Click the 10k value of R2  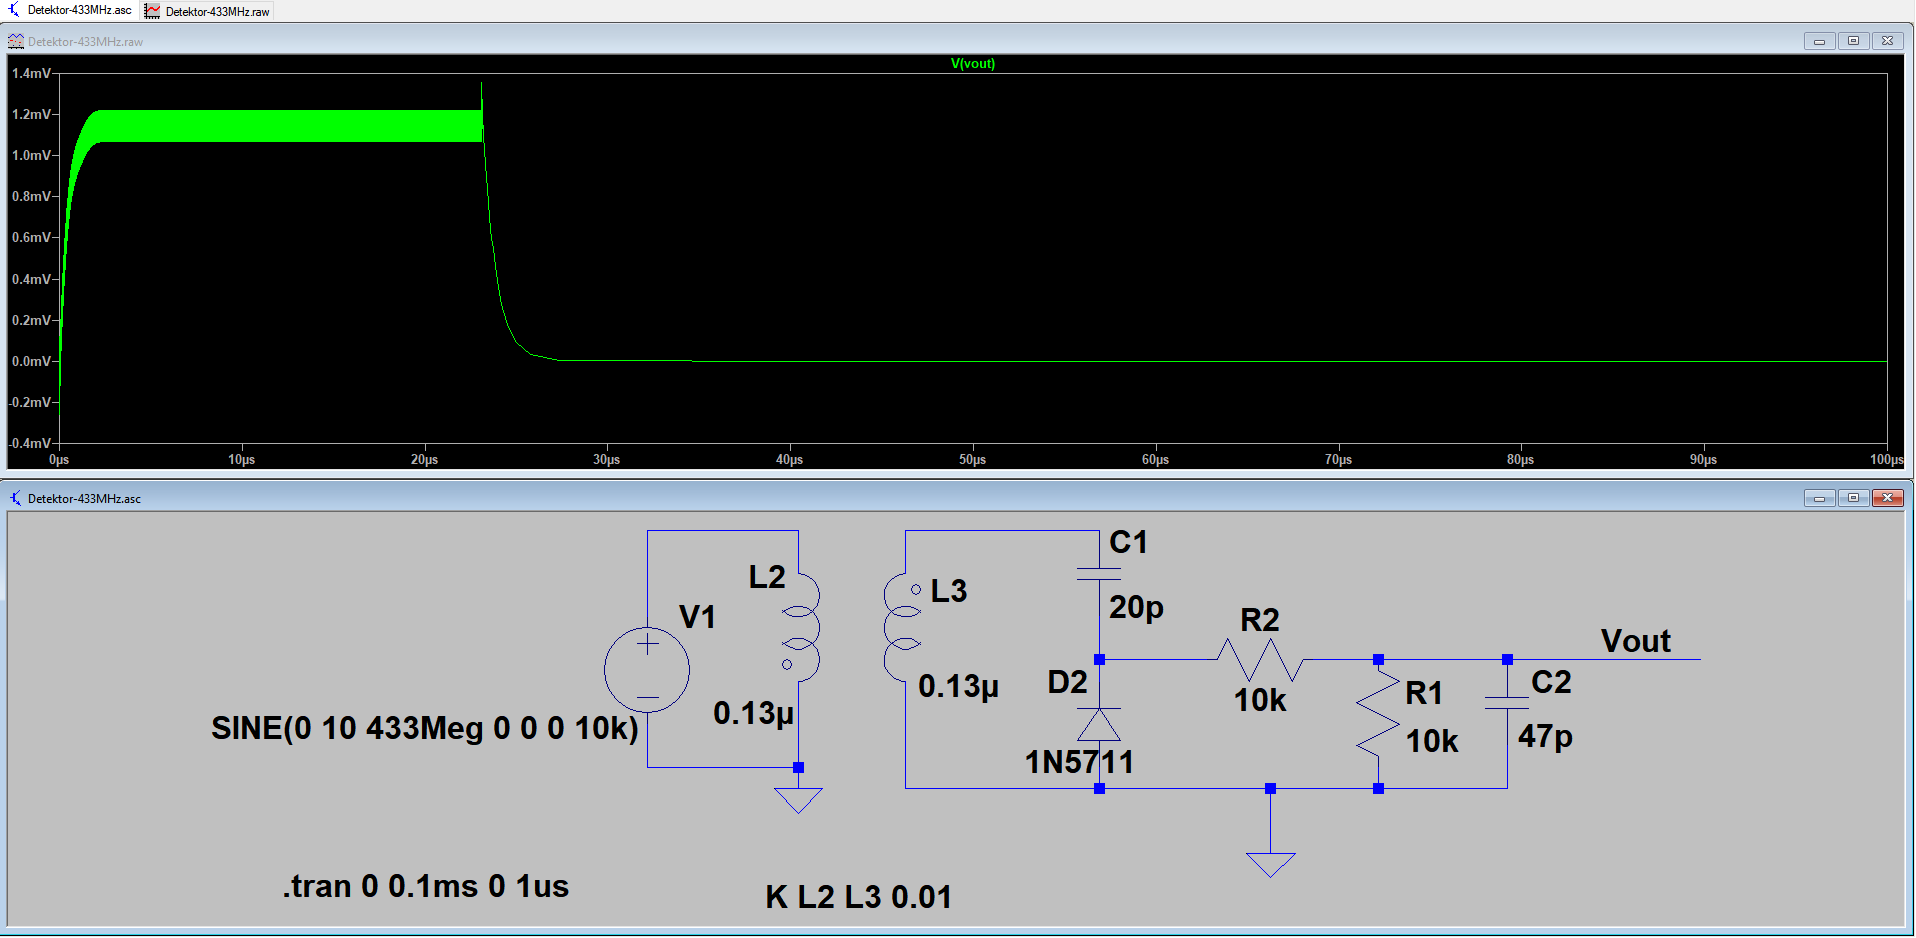(1260, 700)
